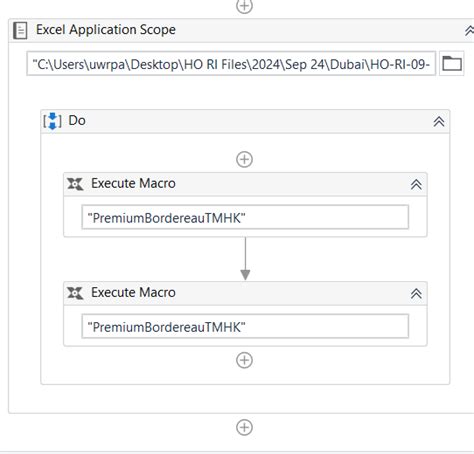Edit macro name in first Execute Macro
The width and height of the screenshot is (474, 454).
pos(245,217)
